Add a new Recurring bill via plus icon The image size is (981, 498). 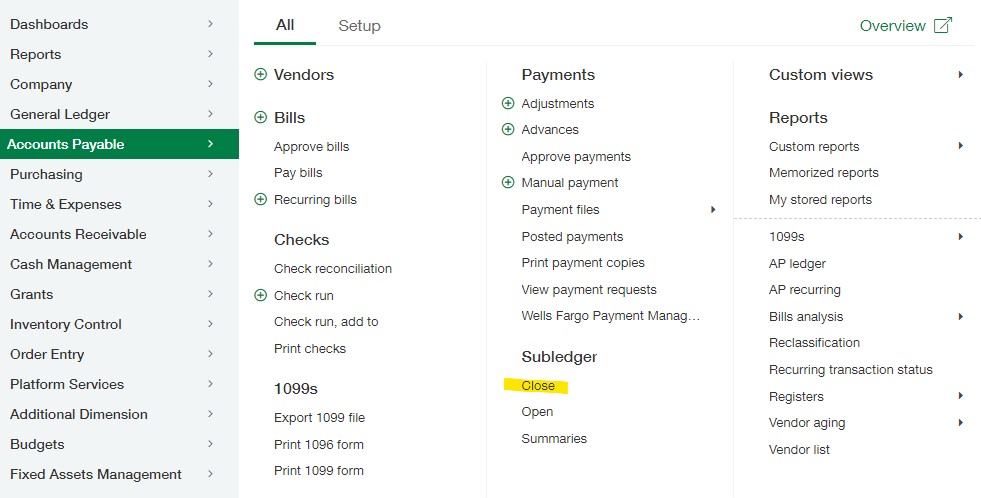click(x=261, y=199)
